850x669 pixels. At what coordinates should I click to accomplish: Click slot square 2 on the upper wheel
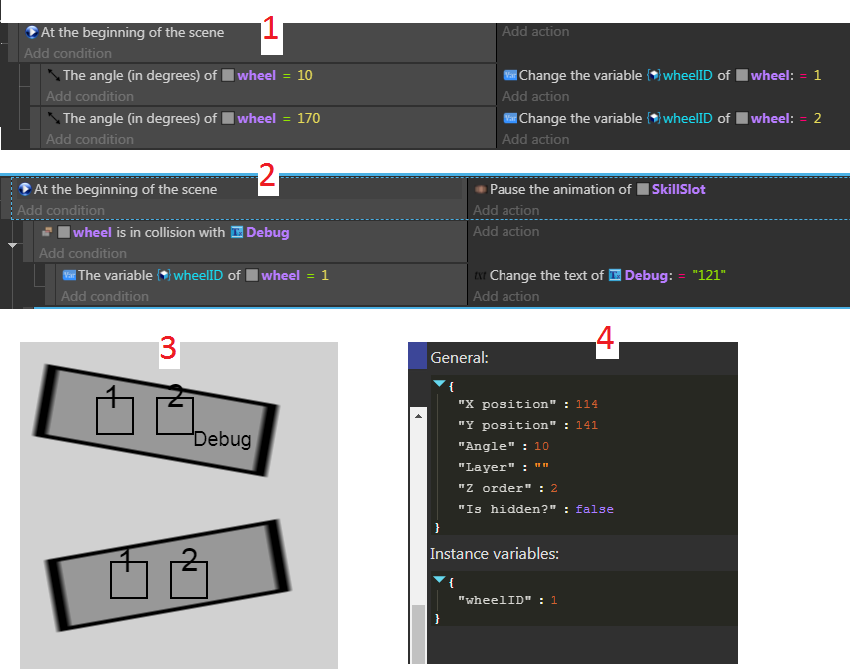point(175,416)
